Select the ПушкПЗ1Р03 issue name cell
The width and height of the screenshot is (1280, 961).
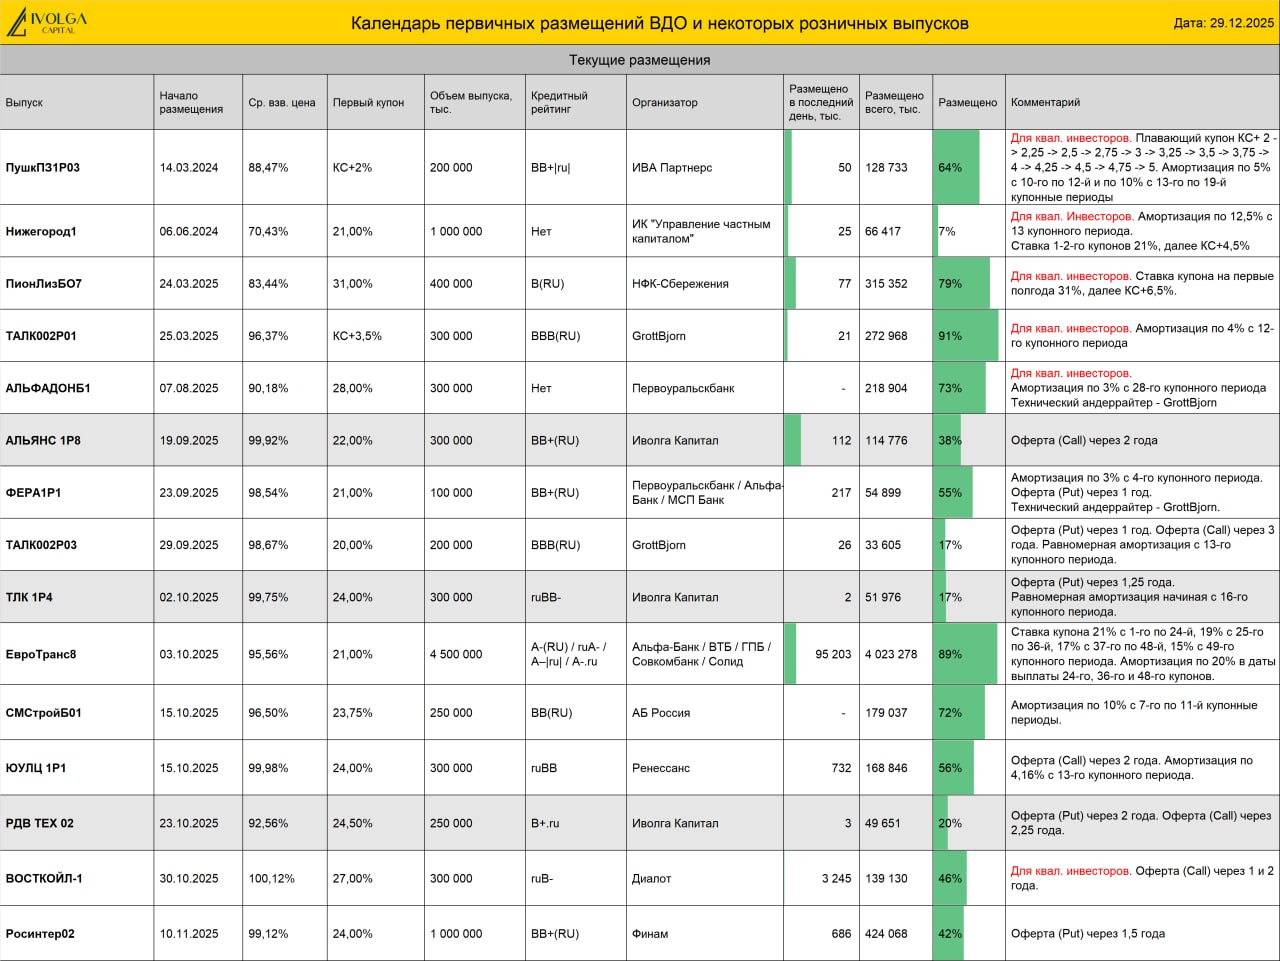77,167
